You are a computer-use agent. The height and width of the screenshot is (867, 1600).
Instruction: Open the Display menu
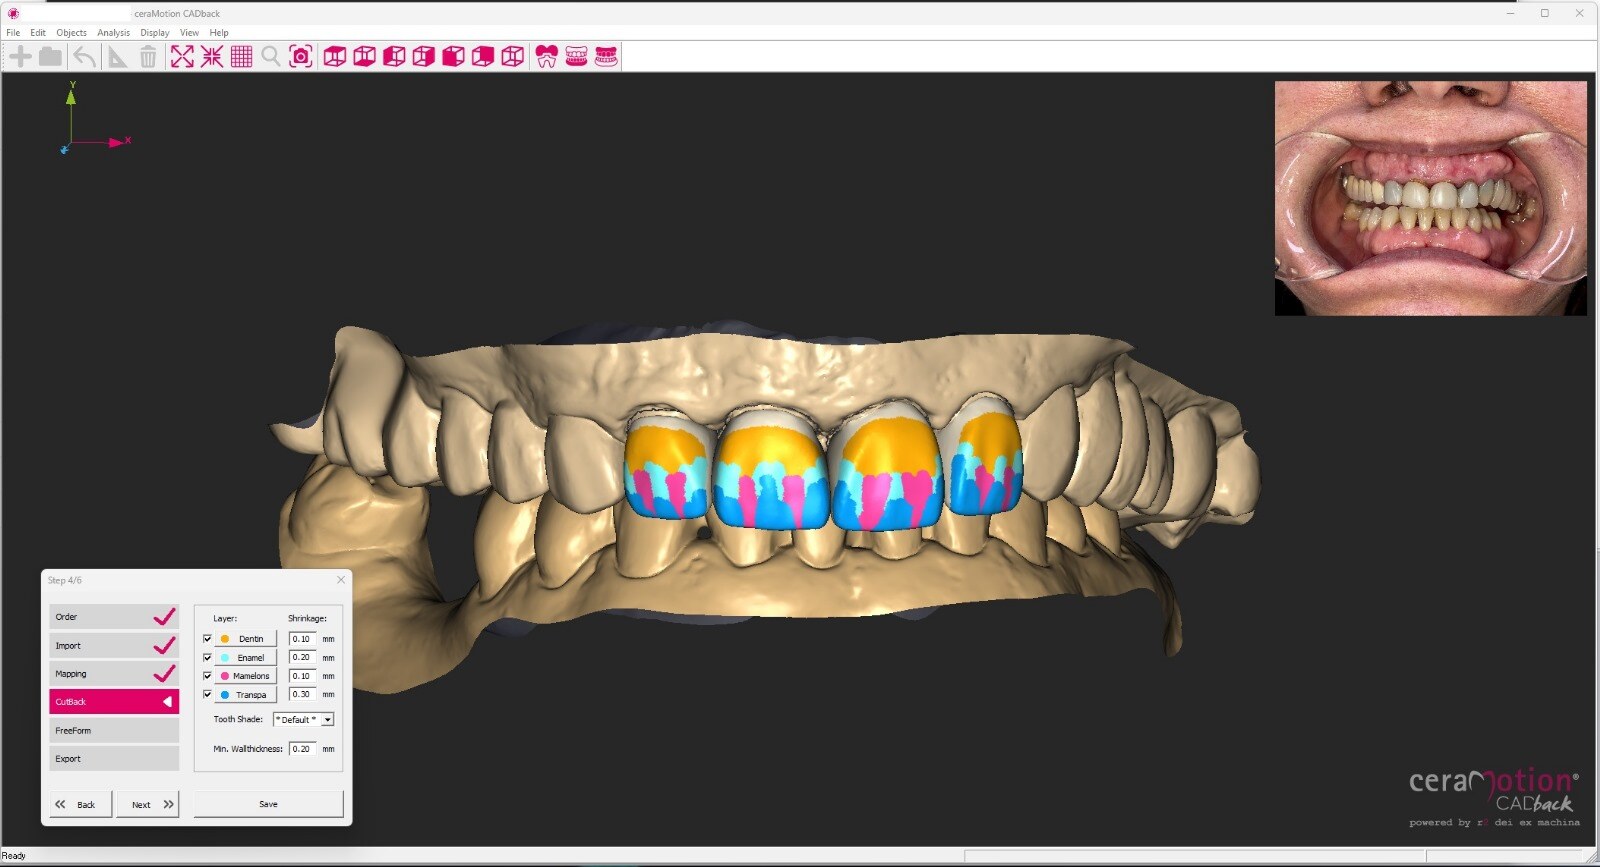pyautogui.click(x=154, y=33)
